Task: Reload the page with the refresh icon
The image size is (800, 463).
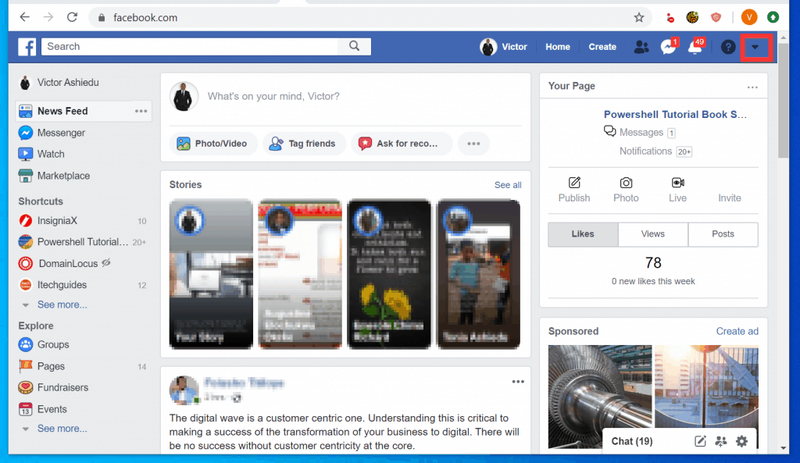Action: click(x=72, y=17)
